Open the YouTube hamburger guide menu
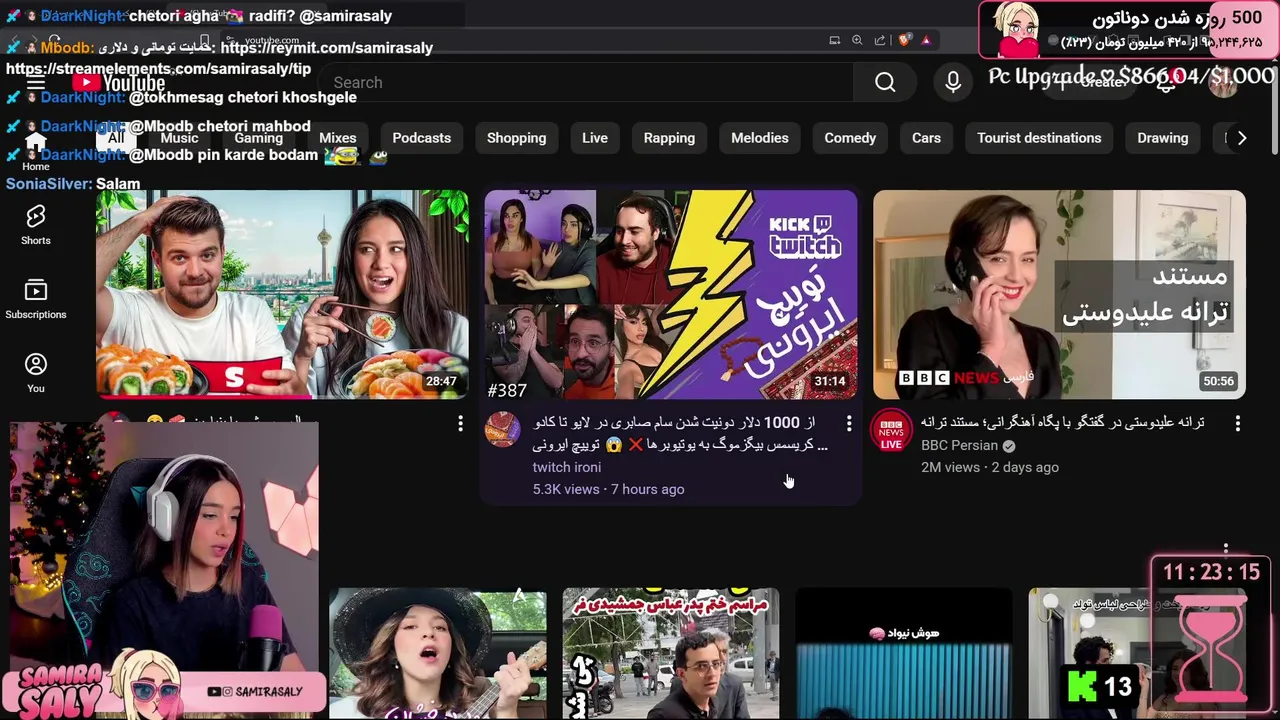This screenshot has height=720, width=1280. point(36,83)
